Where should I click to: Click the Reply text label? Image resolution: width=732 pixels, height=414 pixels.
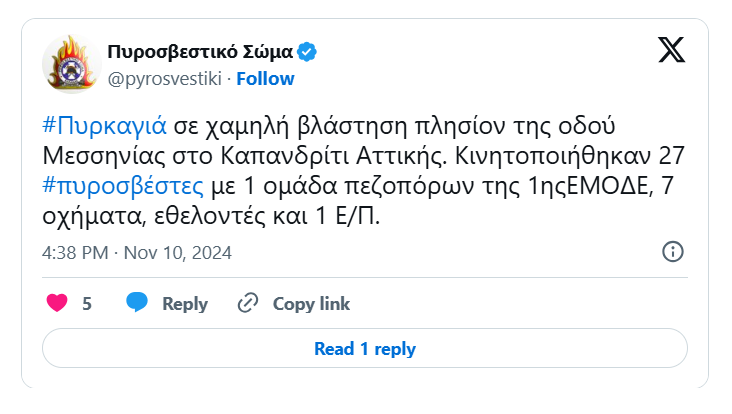tap(184, 304)
